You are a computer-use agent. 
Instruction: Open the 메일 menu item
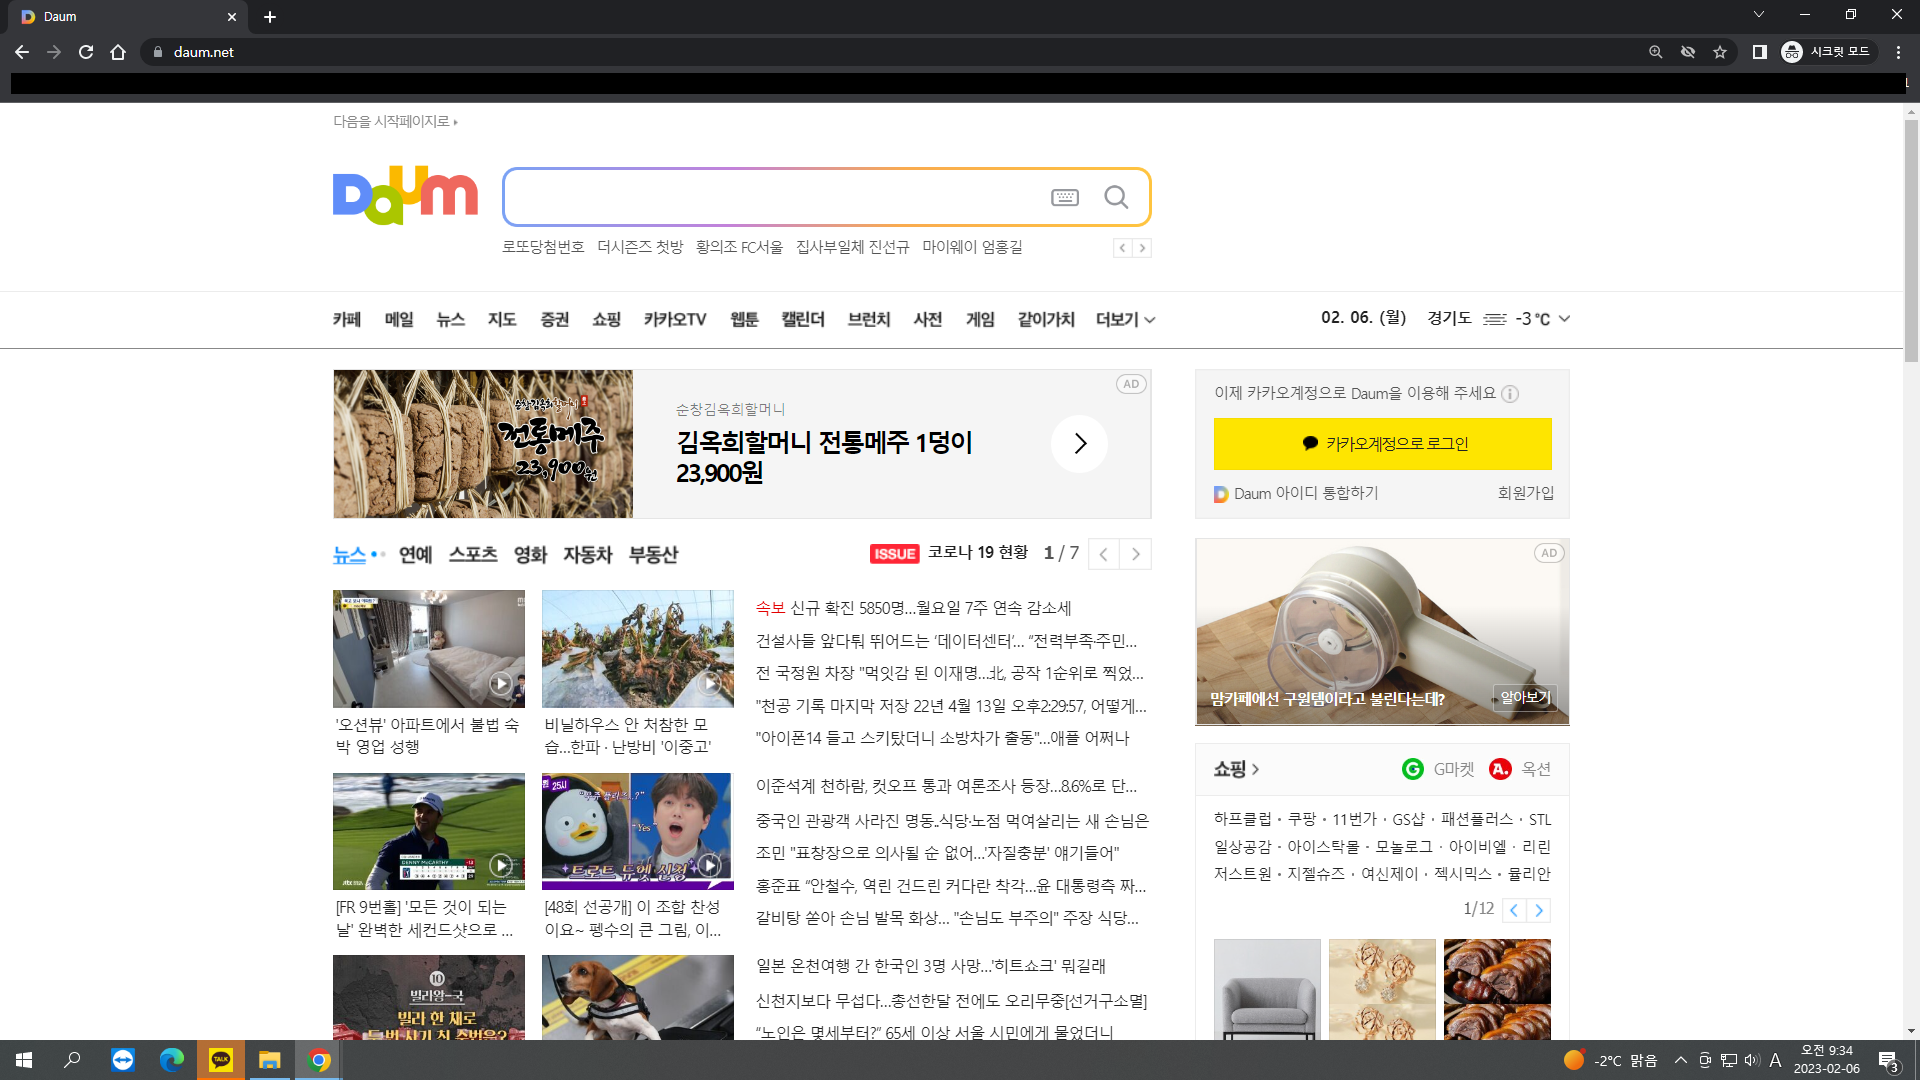click(x=399, y=320)
